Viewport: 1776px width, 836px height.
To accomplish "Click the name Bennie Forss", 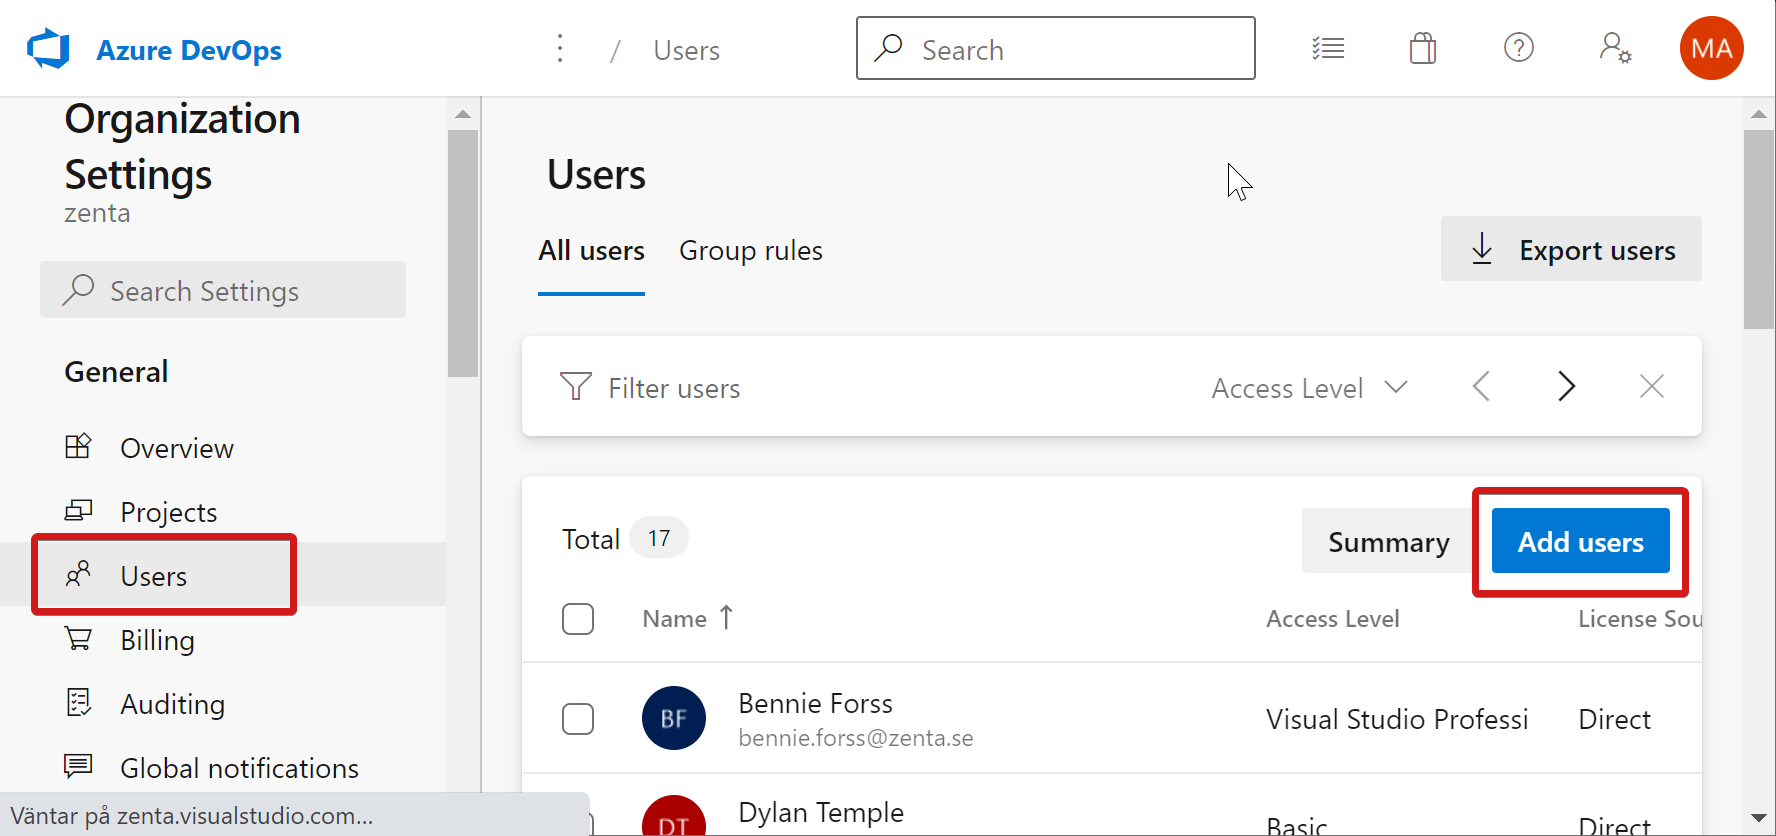I will pyautogui.click(x=815, y=703).
